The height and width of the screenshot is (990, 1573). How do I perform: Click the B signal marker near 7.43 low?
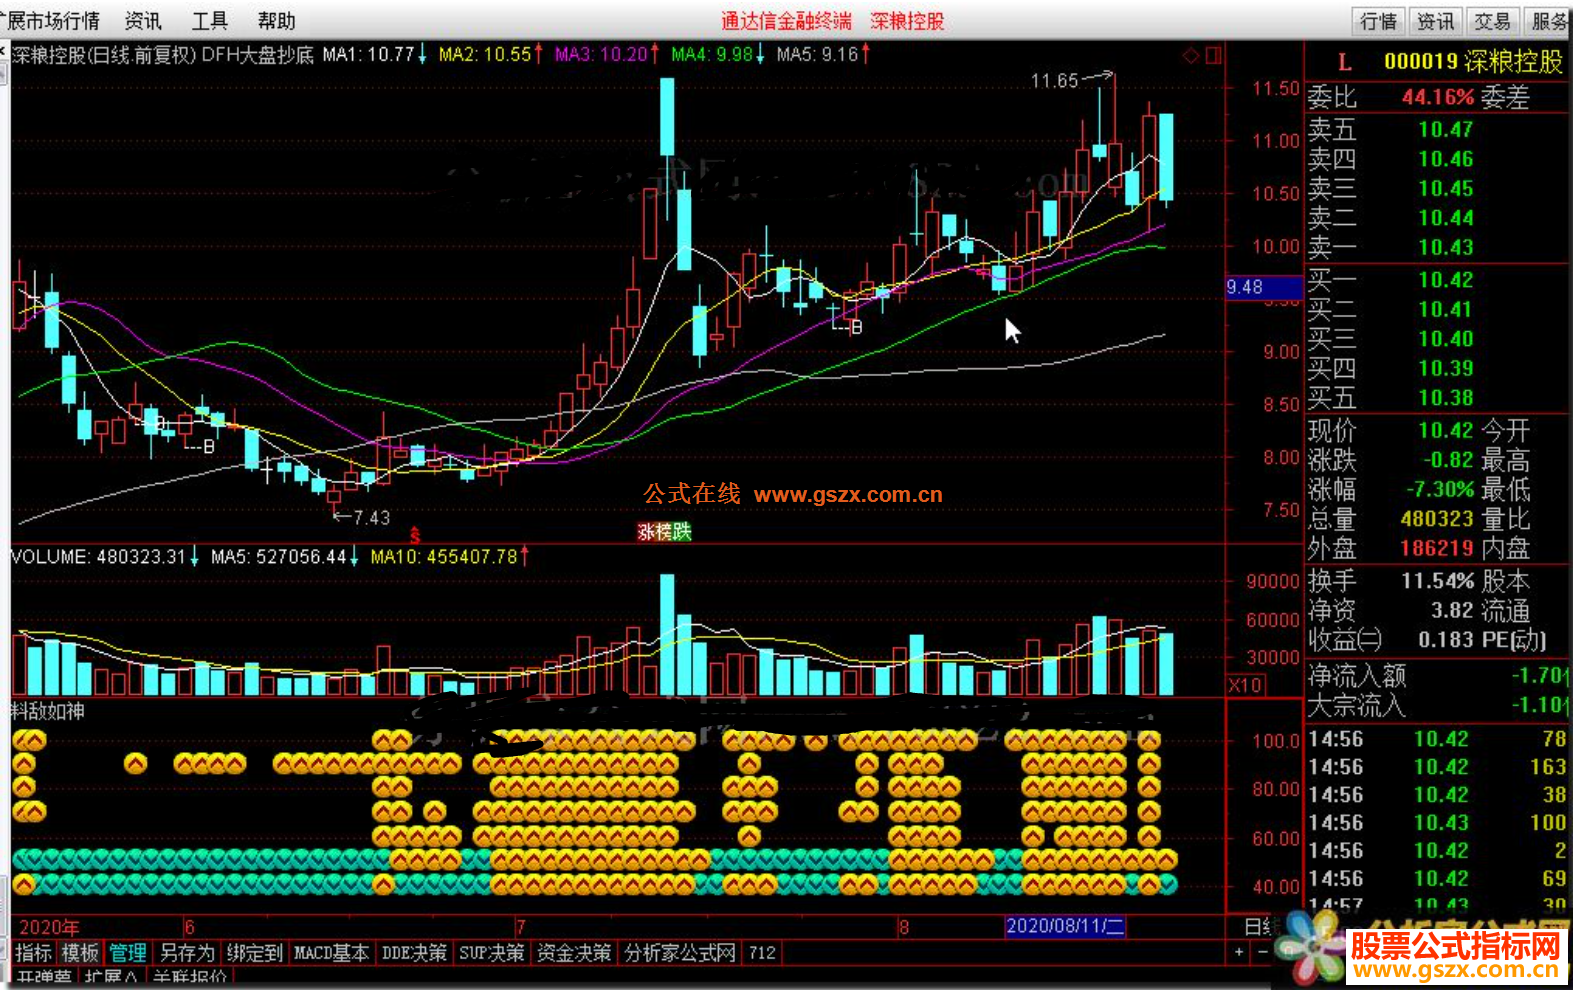(208, 447)
